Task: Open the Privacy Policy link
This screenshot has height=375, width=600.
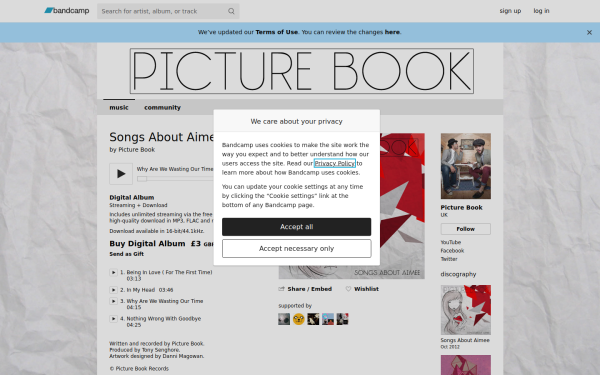Action: click(x=335, y=163)
